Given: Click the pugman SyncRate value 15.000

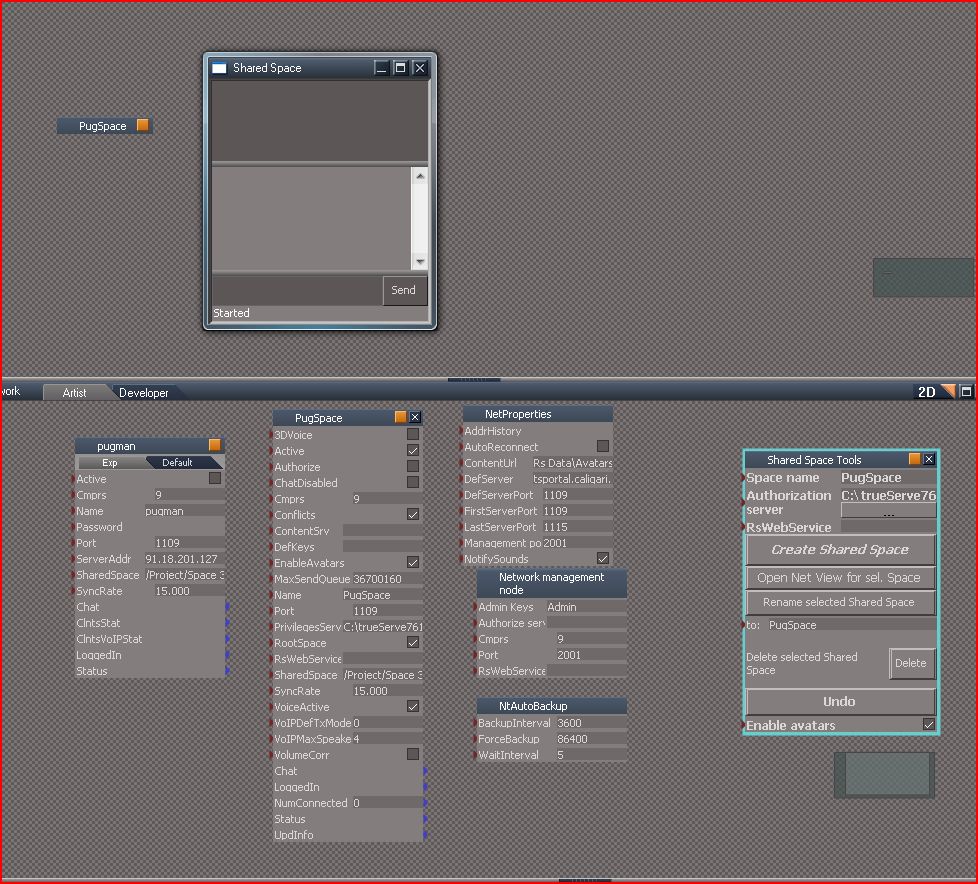Looking at the screenshot, I should [189, 591].
